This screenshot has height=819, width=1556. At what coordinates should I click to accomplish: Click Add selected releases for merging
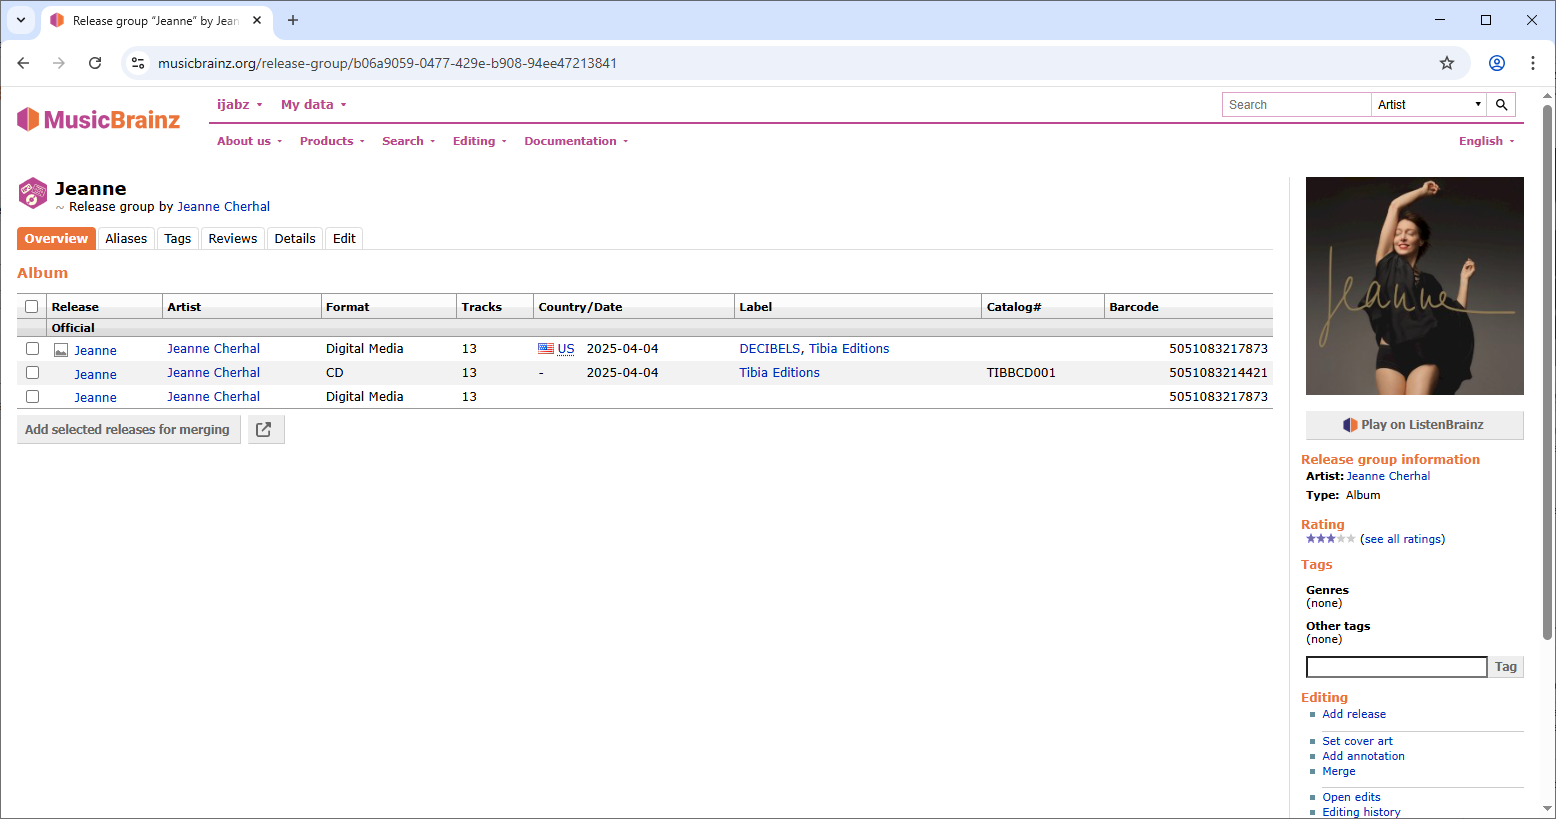(x=128, y=430)
